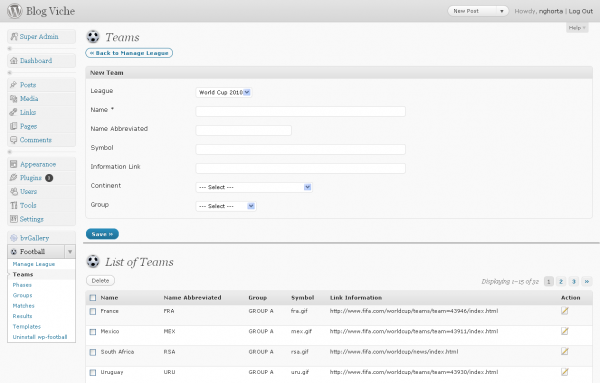Click the Media icon in sidebar

point(14,99)
